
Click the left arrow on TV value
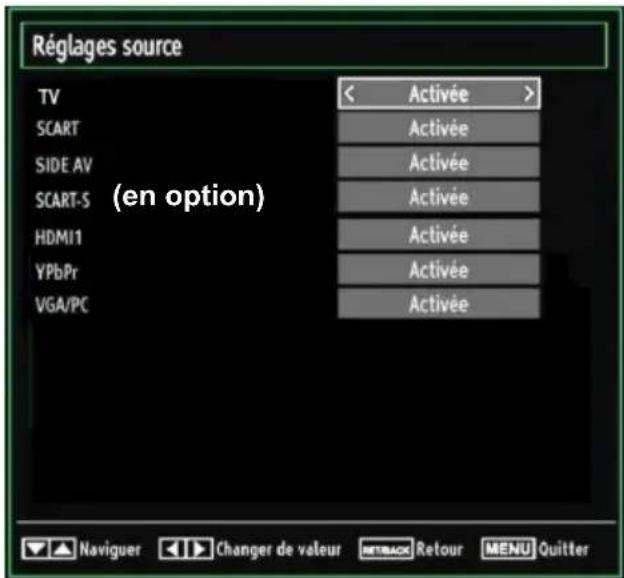click(349, 94)
